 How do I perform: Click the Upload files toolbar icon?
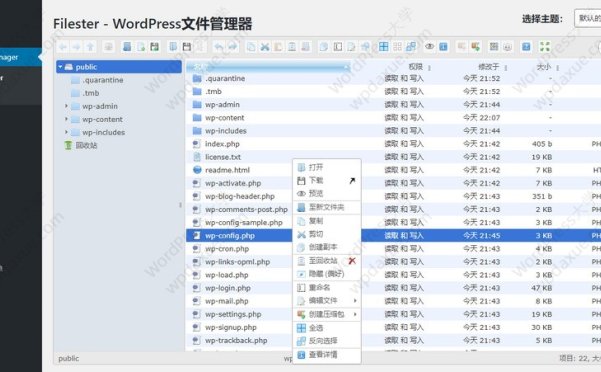pyautogui.click(x=154, y=47)
